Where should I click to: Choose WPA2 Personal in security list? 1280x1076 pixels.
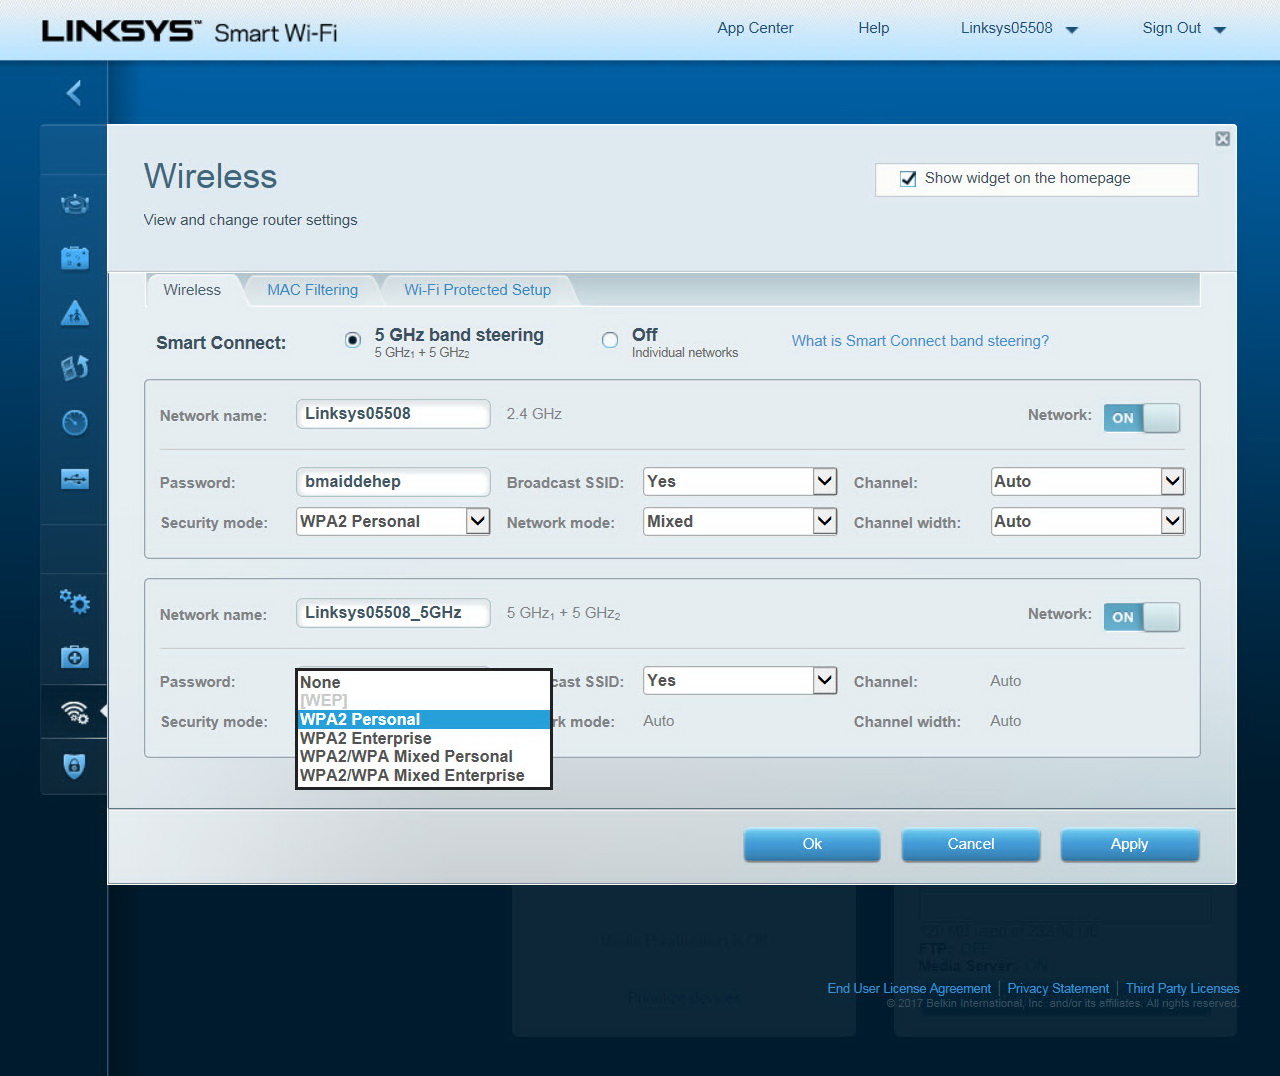(x=424, y=720)
